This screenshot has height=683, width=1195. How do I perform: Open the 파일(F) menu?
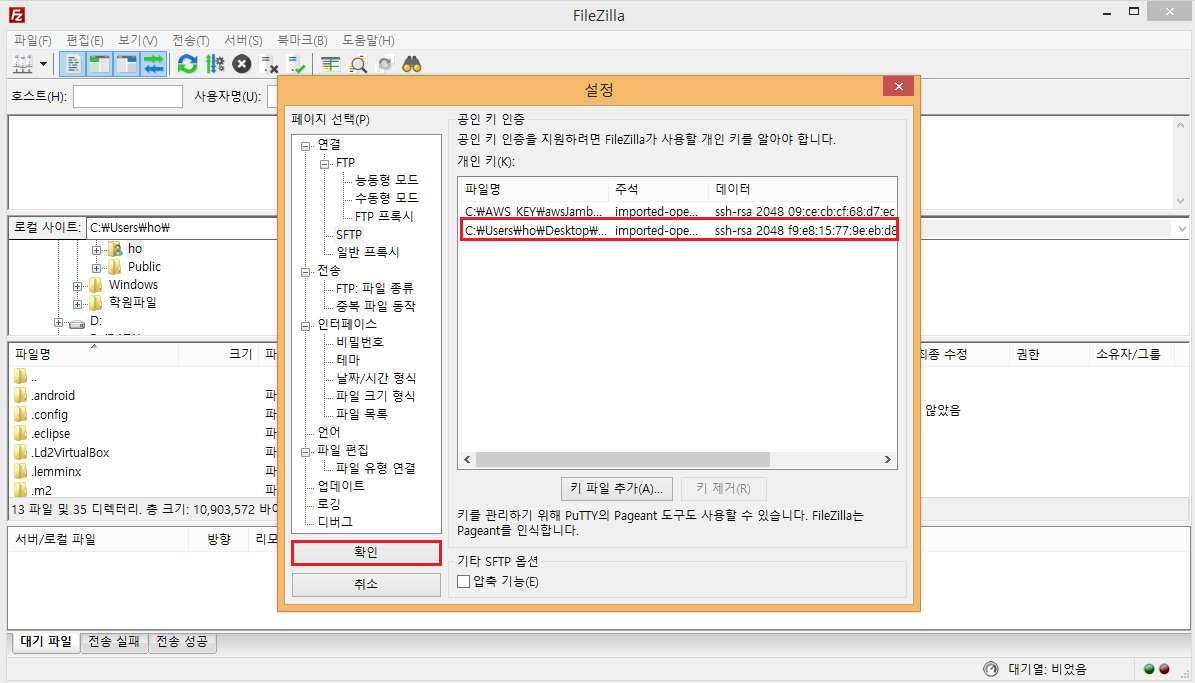33,40
